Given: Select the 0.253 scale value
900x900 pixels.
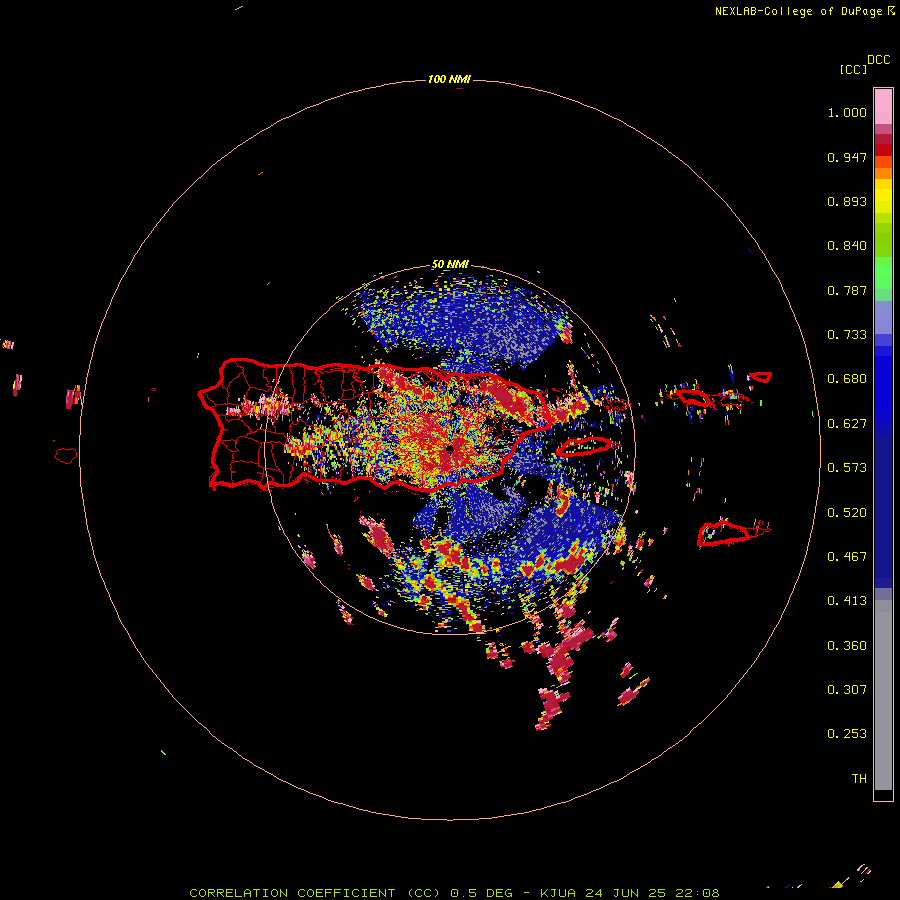Looking at the screenshot, I should pyautogui.click(x=847, y=734).
